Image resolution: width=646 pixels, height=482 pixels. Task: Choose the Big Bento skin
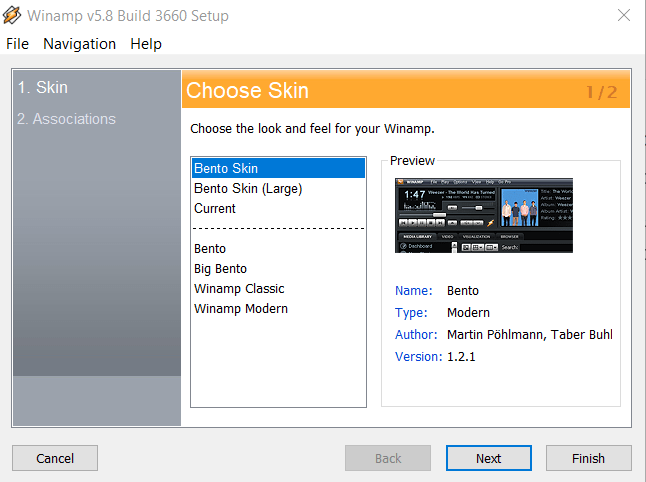tap(279, 268)
